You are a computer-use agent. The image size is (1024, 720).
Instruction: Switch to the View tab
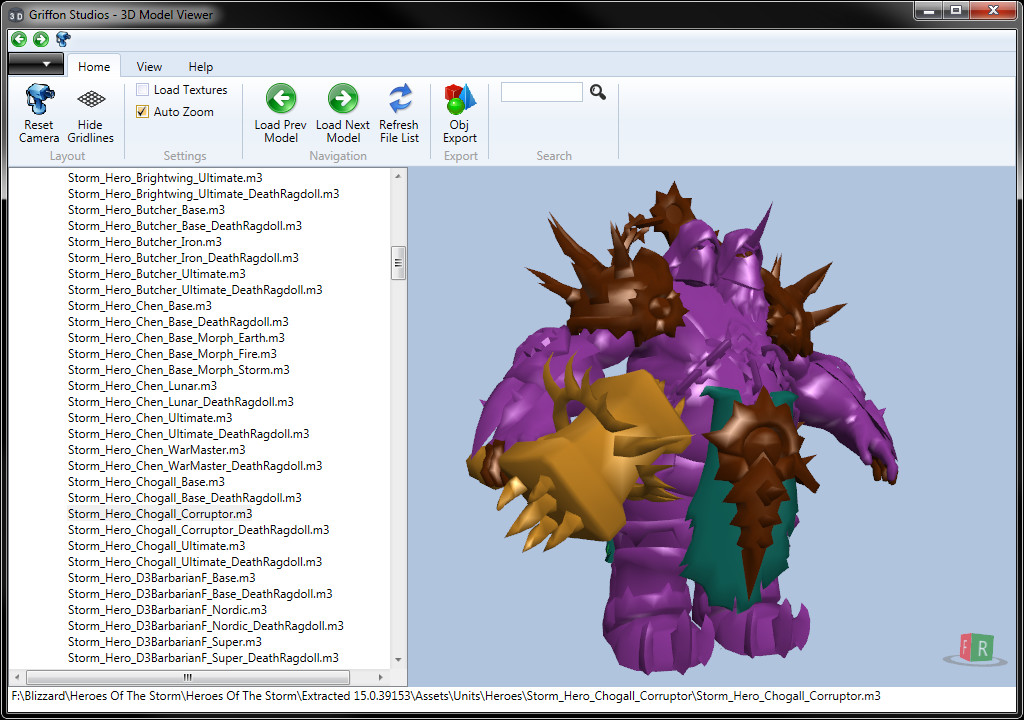[x=149, y=67]
